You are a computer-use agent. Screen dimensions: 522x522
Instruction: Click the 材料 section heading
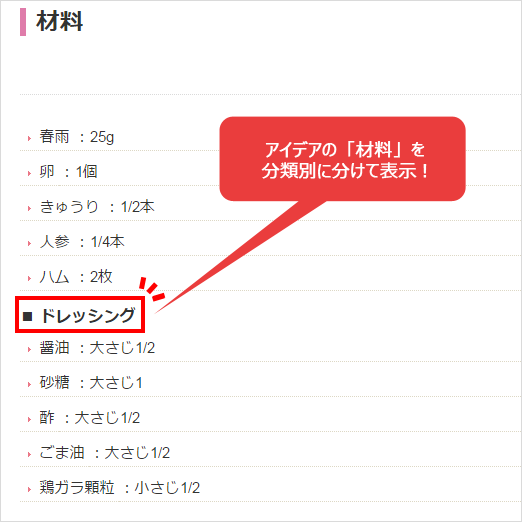(60, 21)
